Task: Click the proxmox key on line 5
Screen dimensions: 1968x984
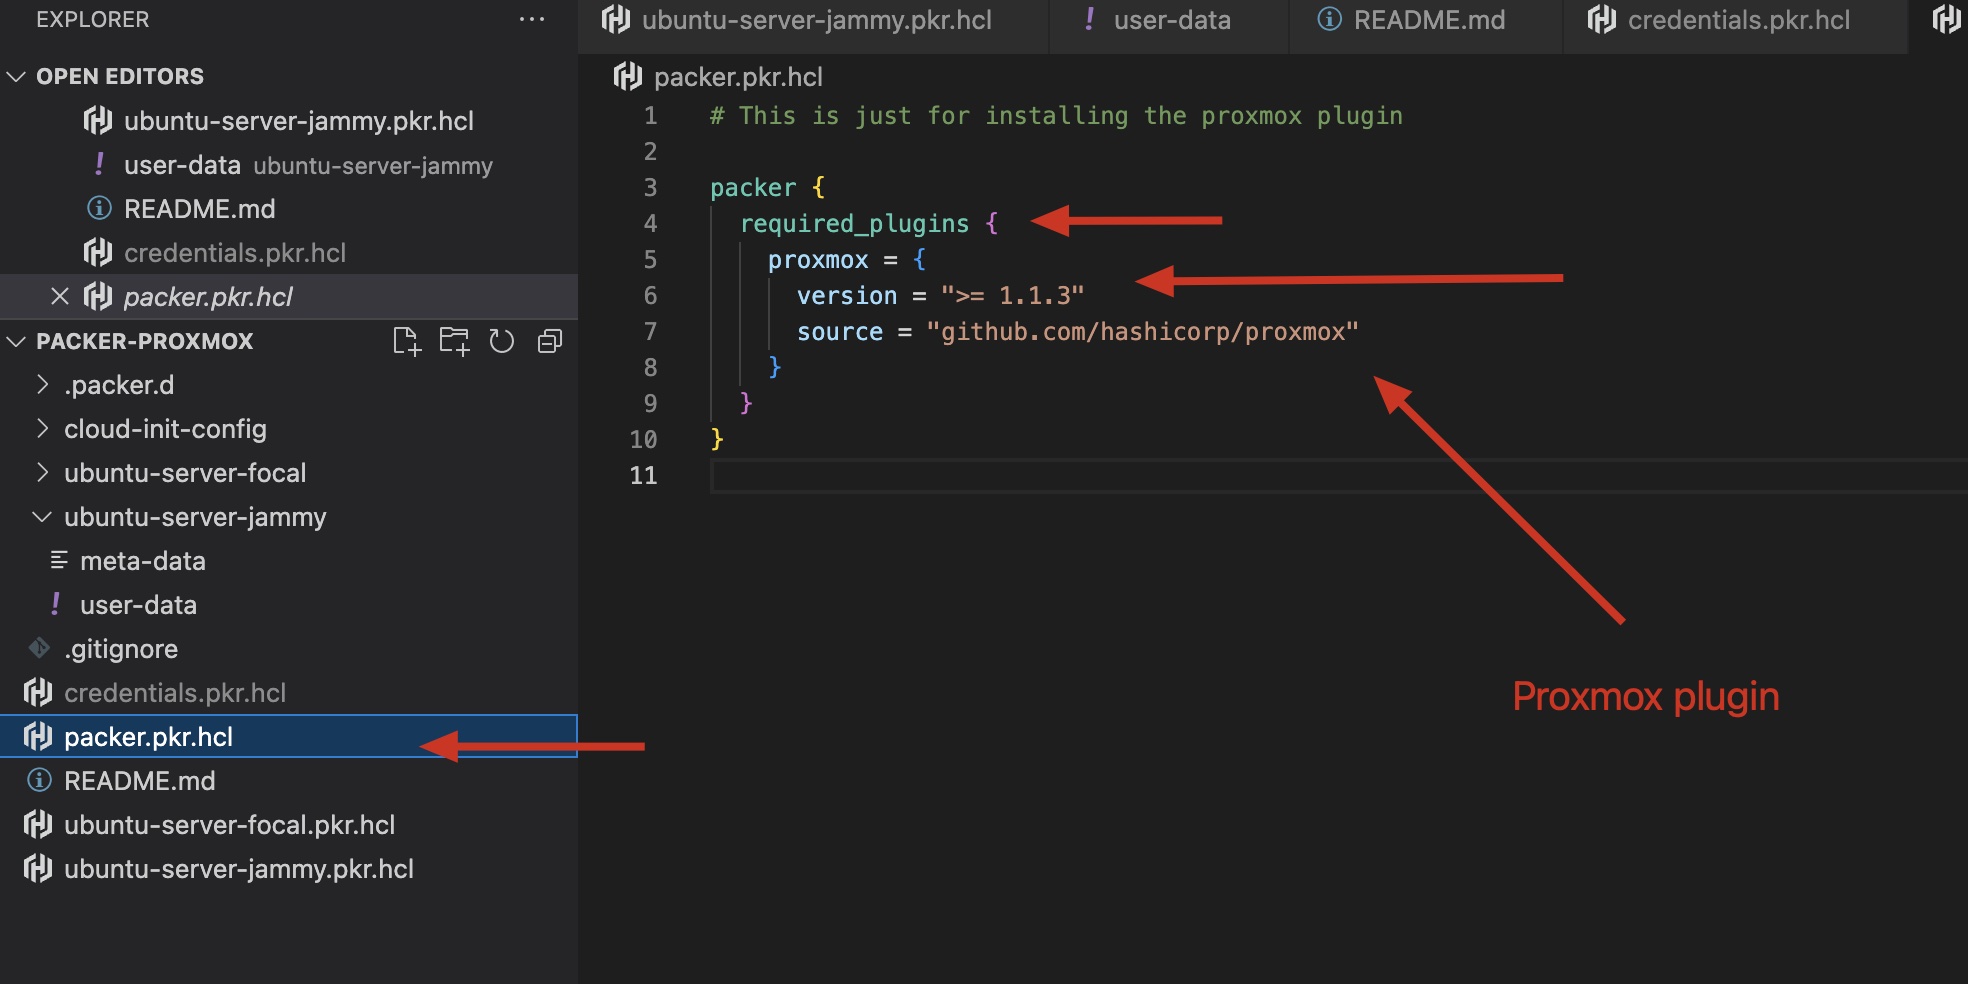Action: tap(818, 260)
